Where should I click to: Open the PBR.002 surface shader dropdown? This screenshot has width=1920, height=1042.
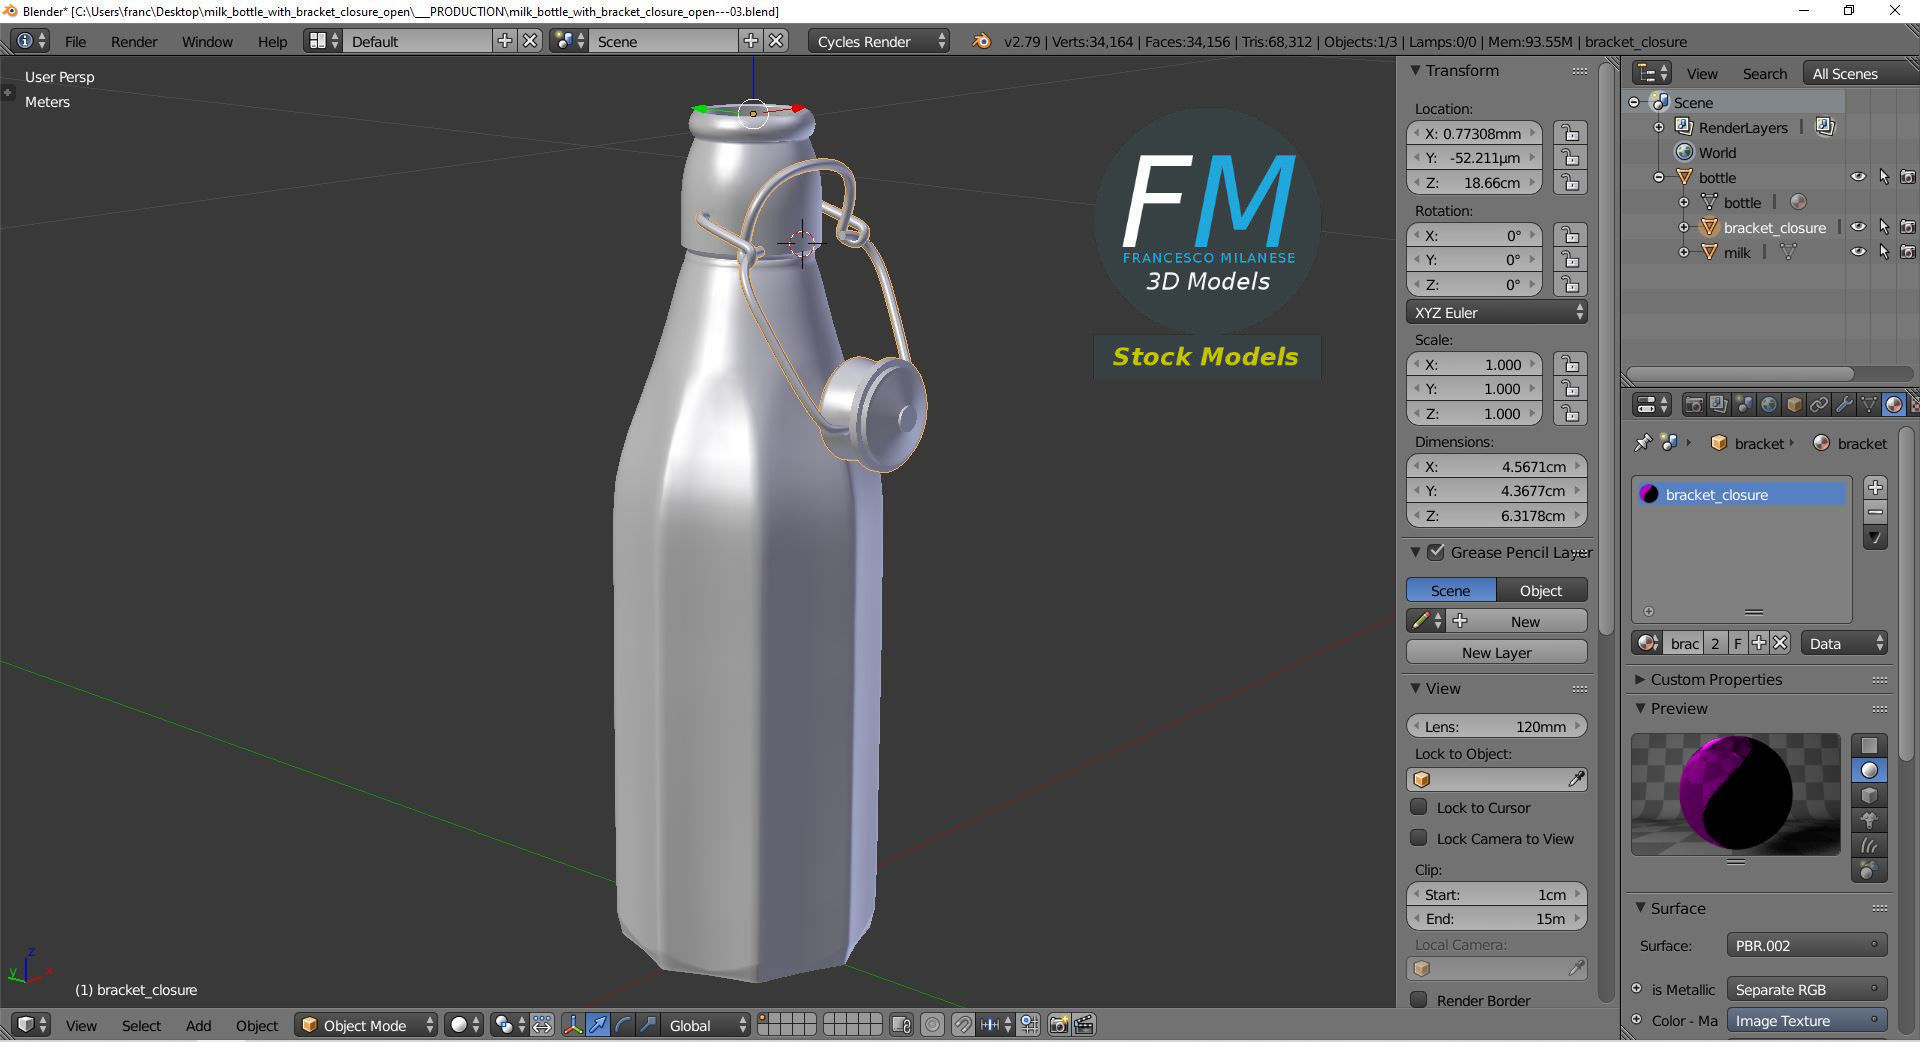point(1806,945)
